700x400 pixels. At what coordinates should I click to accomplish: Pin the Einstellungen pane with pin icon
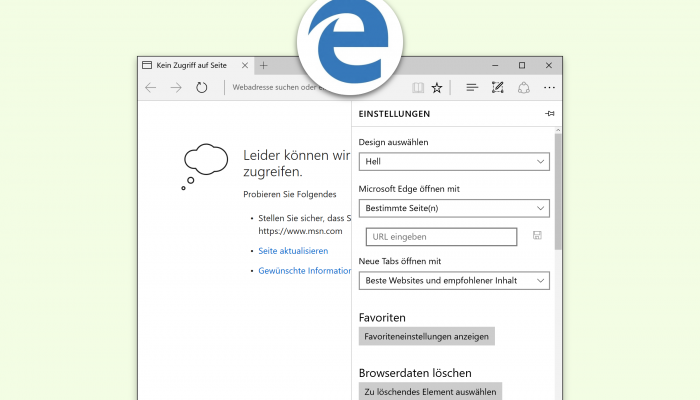(550, 114)
